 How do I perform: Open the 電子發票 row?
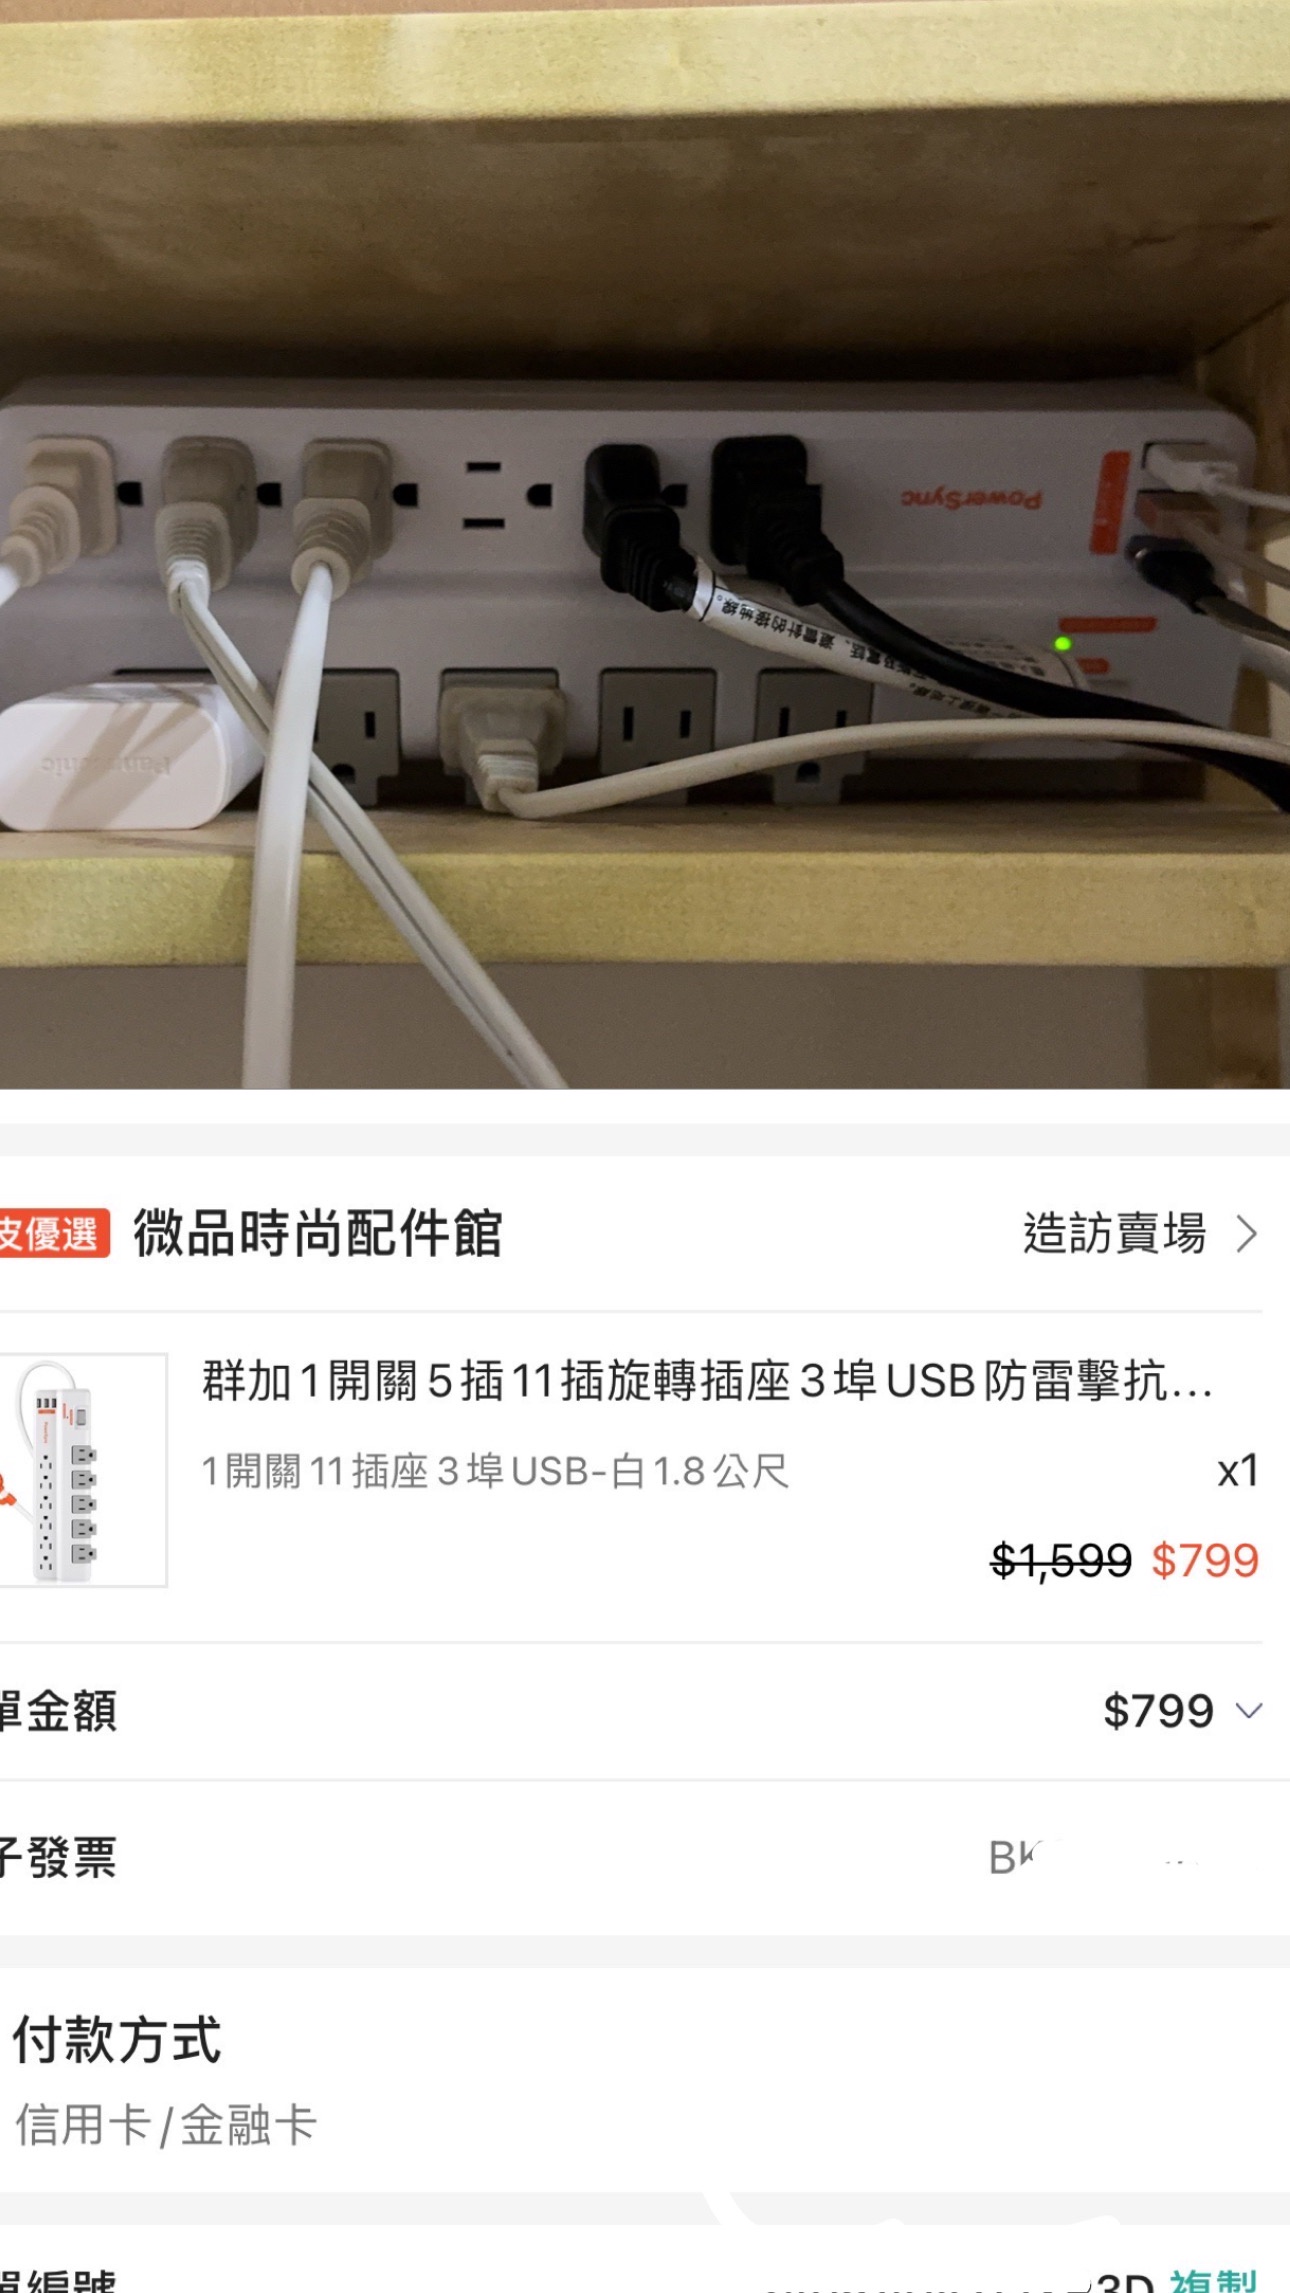click(x=645, y=1858)
